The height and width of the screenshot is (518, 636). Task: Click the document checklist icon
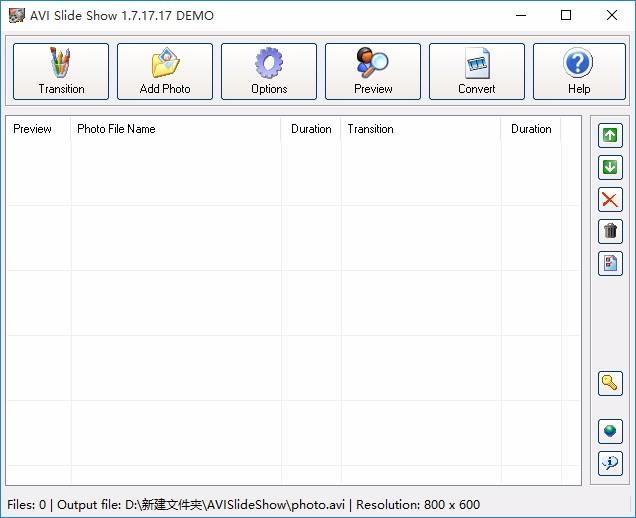[610, 263]
